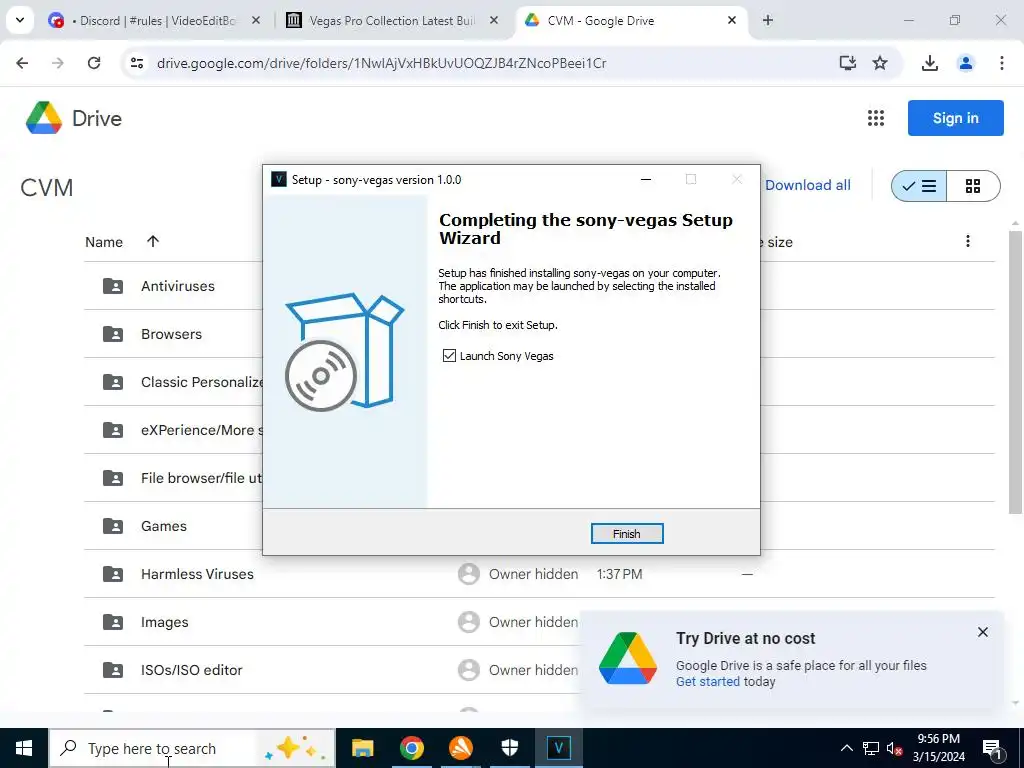Click the Vegas icon in the Setup title bar
The height and width of the screenshot is (768, 1024).
pos(279,180)
